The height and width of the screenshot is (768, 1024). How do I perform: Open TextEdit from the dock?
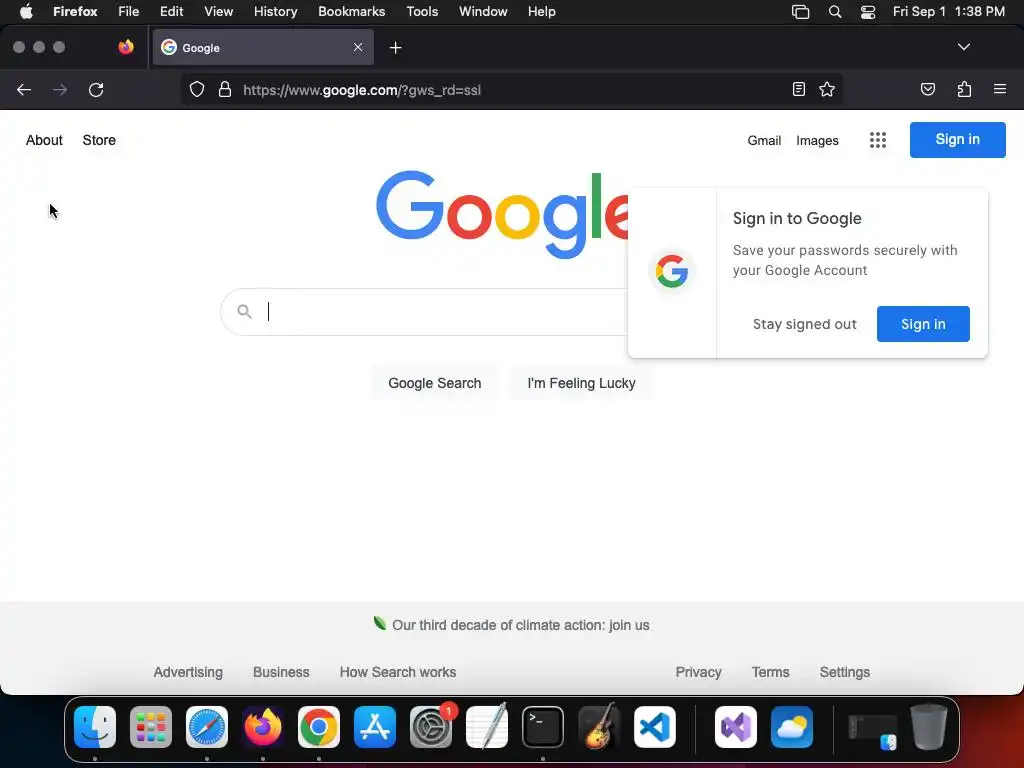tap(487, 727)
